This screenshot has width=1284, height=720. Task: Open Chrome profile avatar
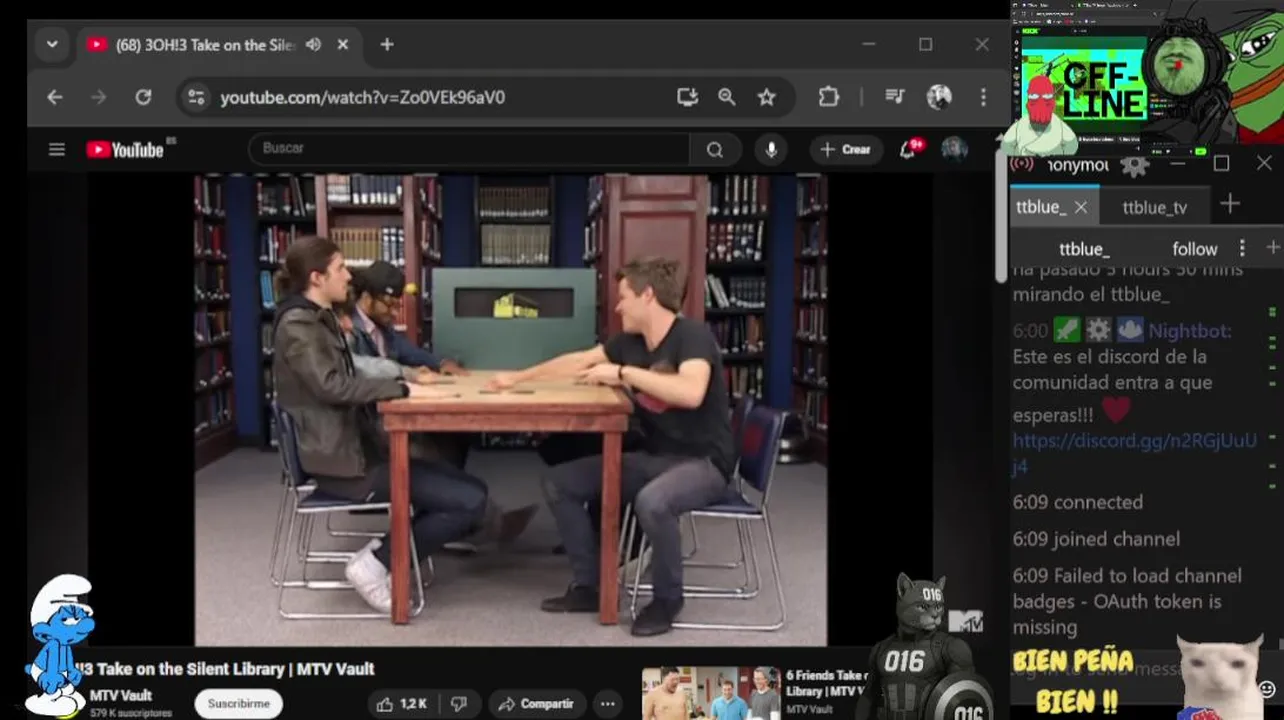(x=939, y=97)
